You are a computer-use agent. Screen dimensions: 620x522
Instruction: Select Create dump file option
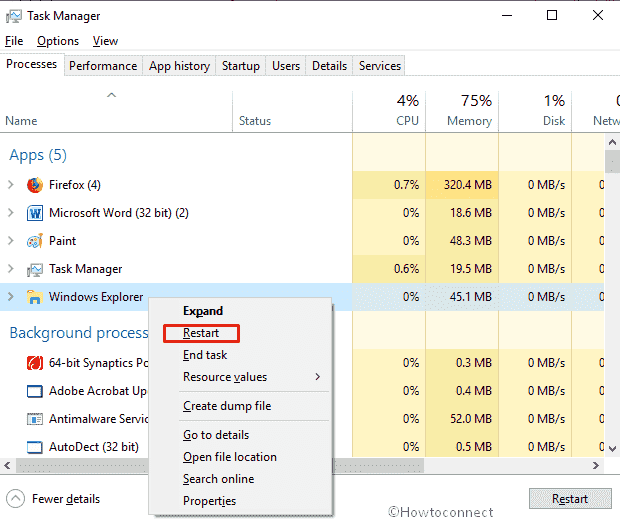[x=227, y=406]
